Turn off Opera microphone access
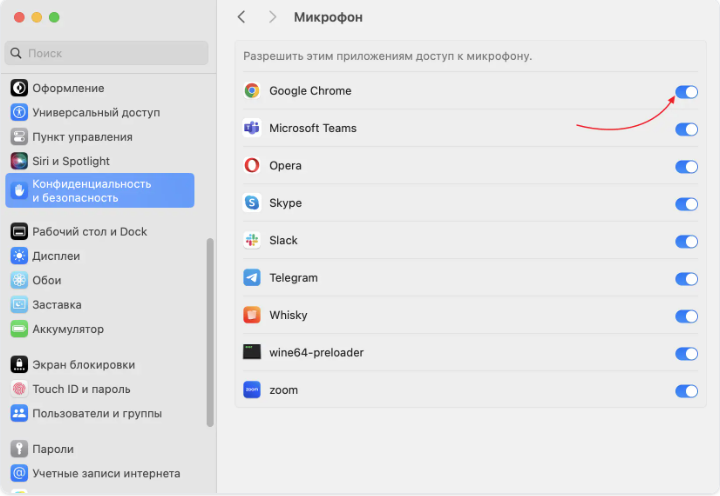The height and width of the screenshot is (496, 720). pos(686,167)
